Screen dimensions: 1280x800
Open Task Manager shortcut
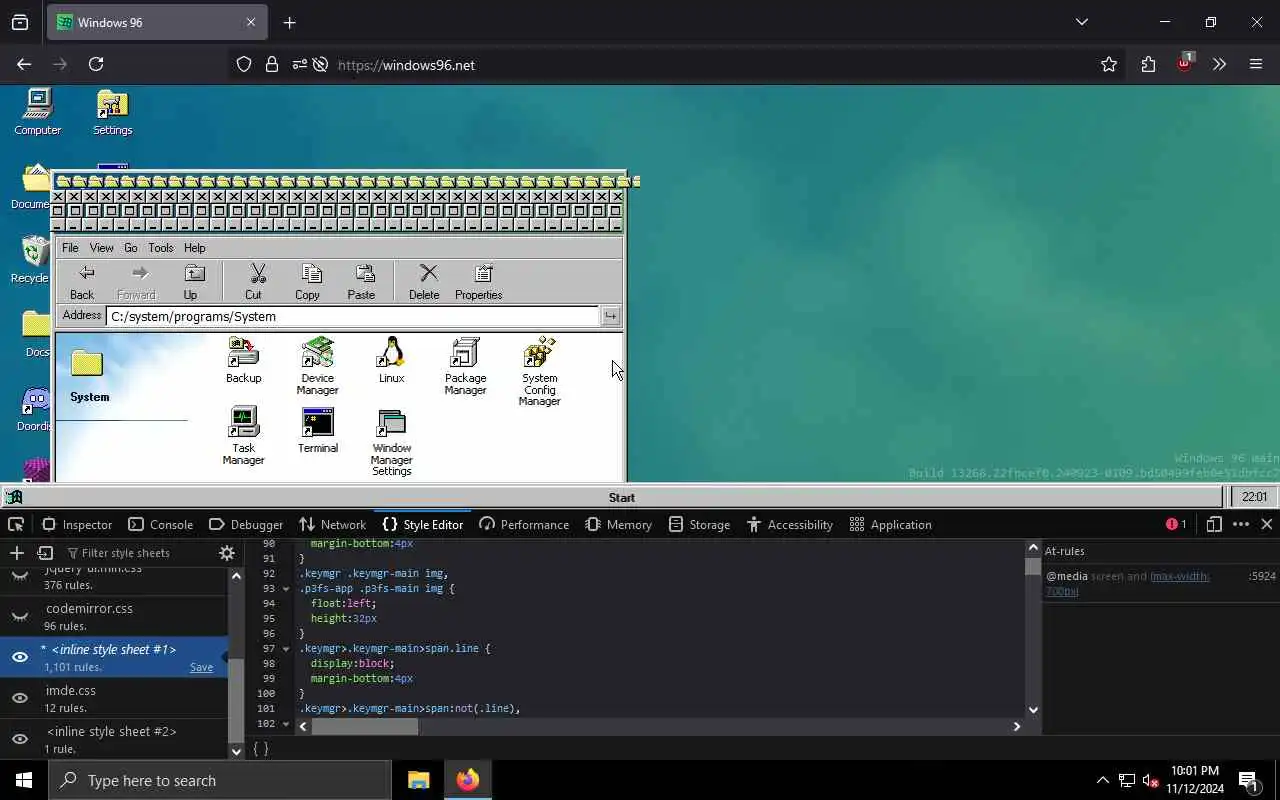243,436
